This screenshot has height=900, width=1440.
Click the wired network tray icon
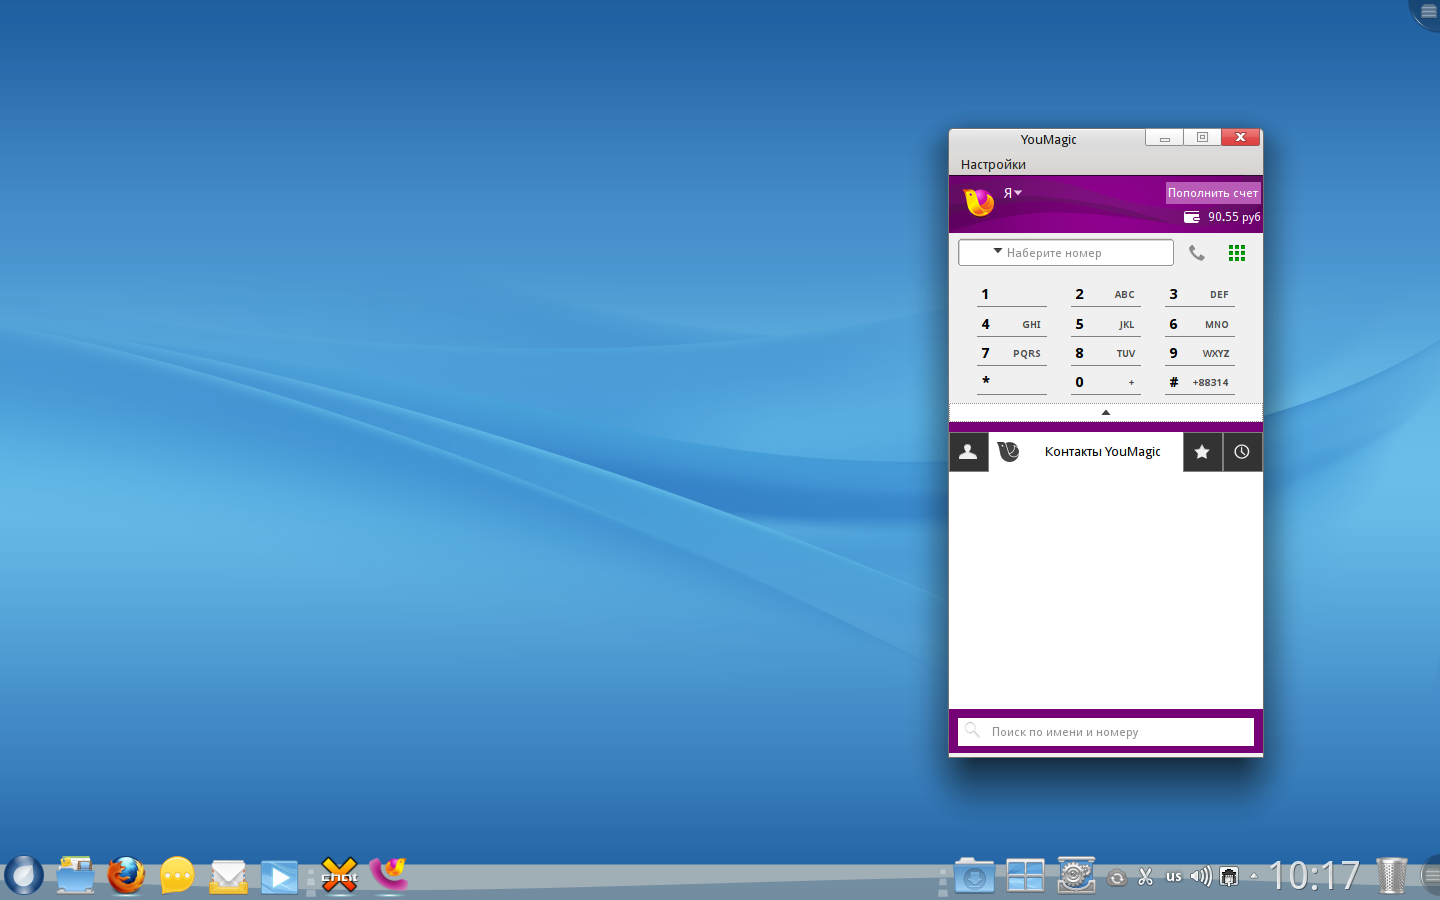[1229, 877]
